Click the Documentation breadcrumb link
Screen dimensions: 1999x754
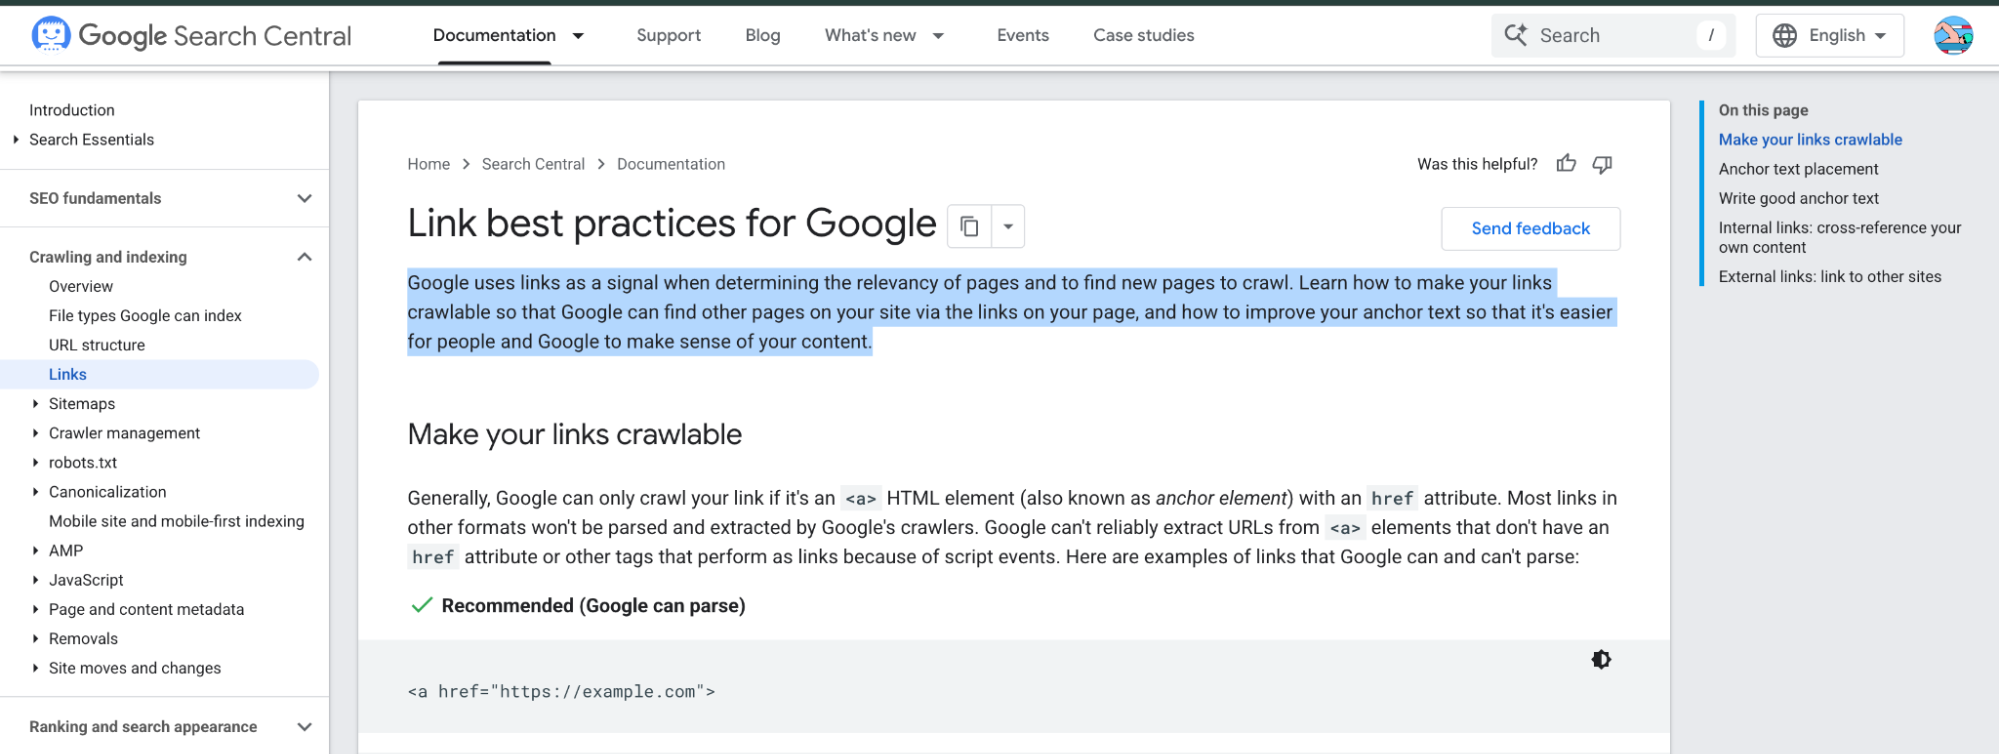click(671, 164)
